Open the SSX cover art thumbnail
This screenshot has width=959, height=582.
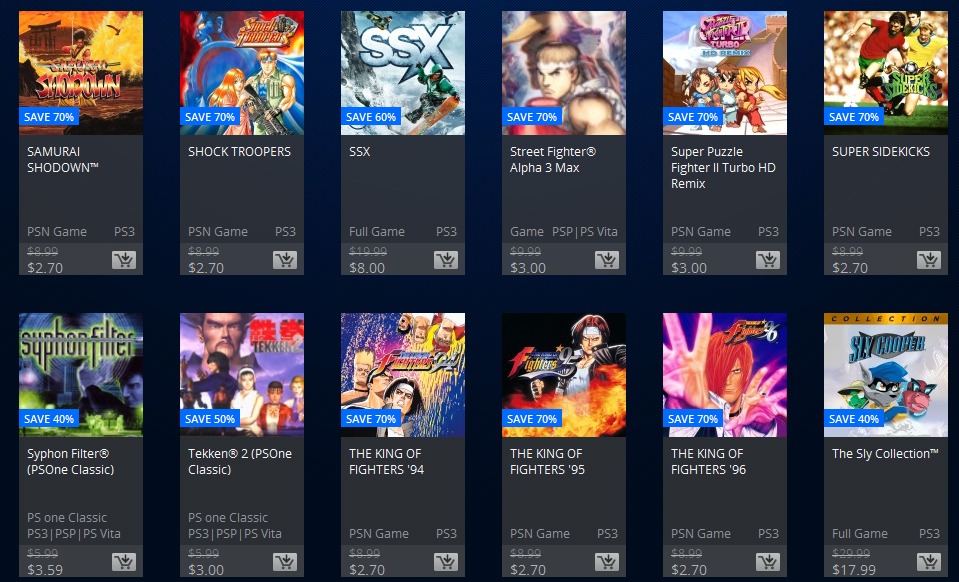[402, 73]
